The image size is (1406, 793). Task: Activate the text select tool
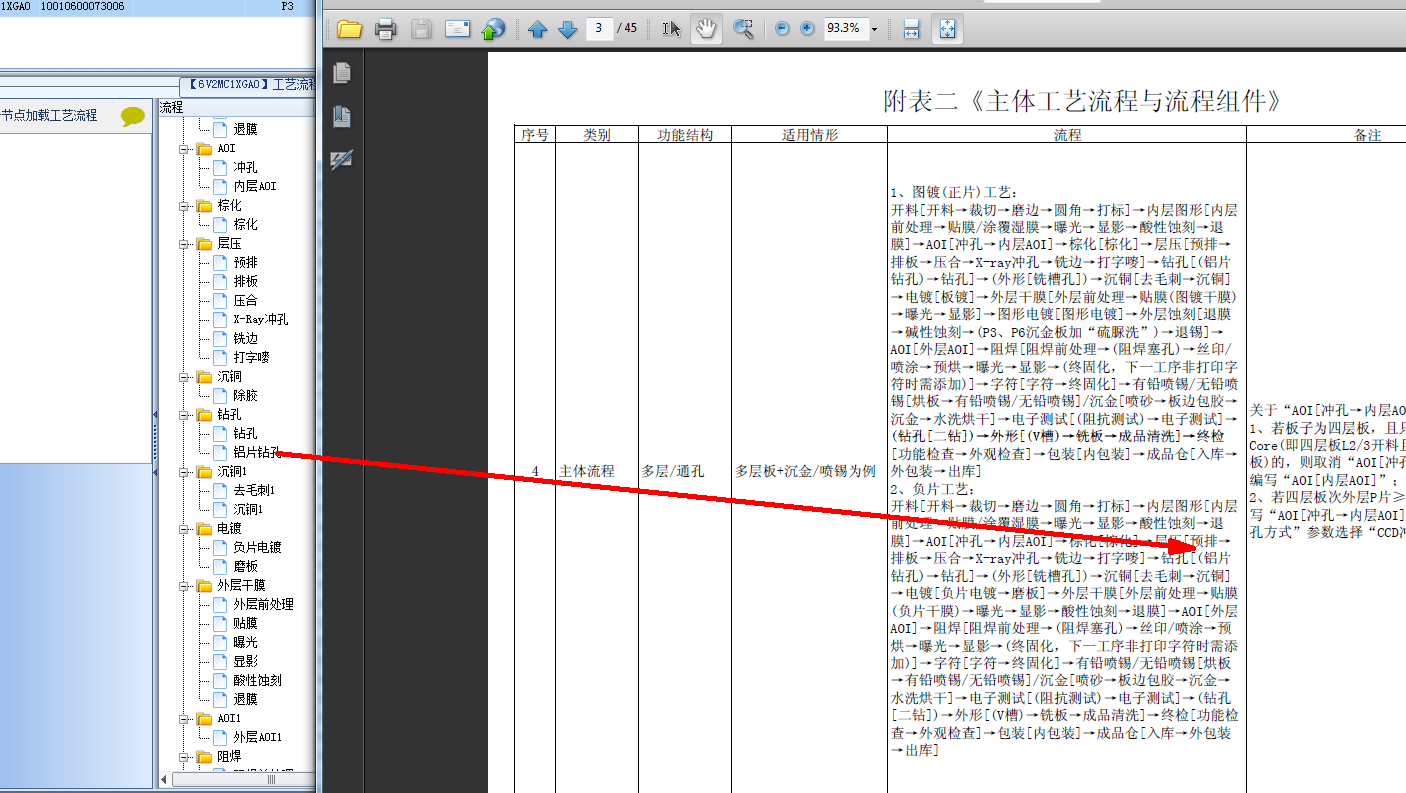tap(672, 29)
